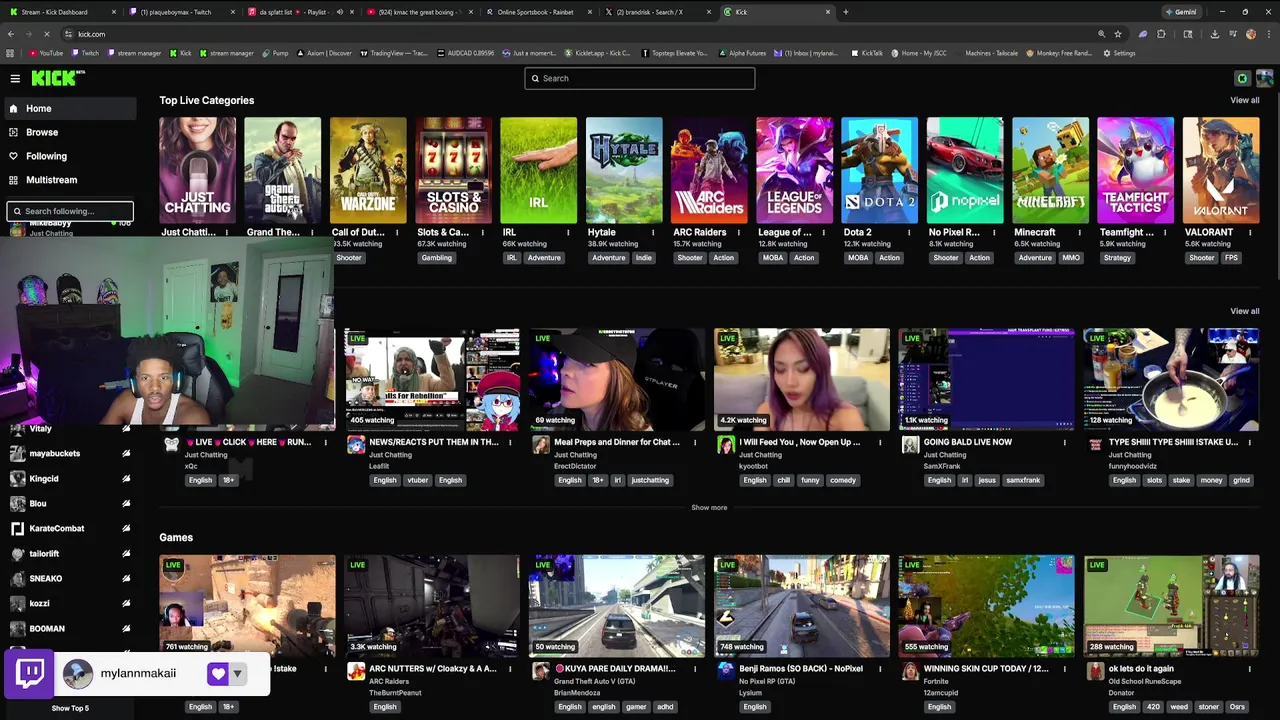Open Following in sidebar
Screen dimensions: 1280x720
tap(68, 156)
